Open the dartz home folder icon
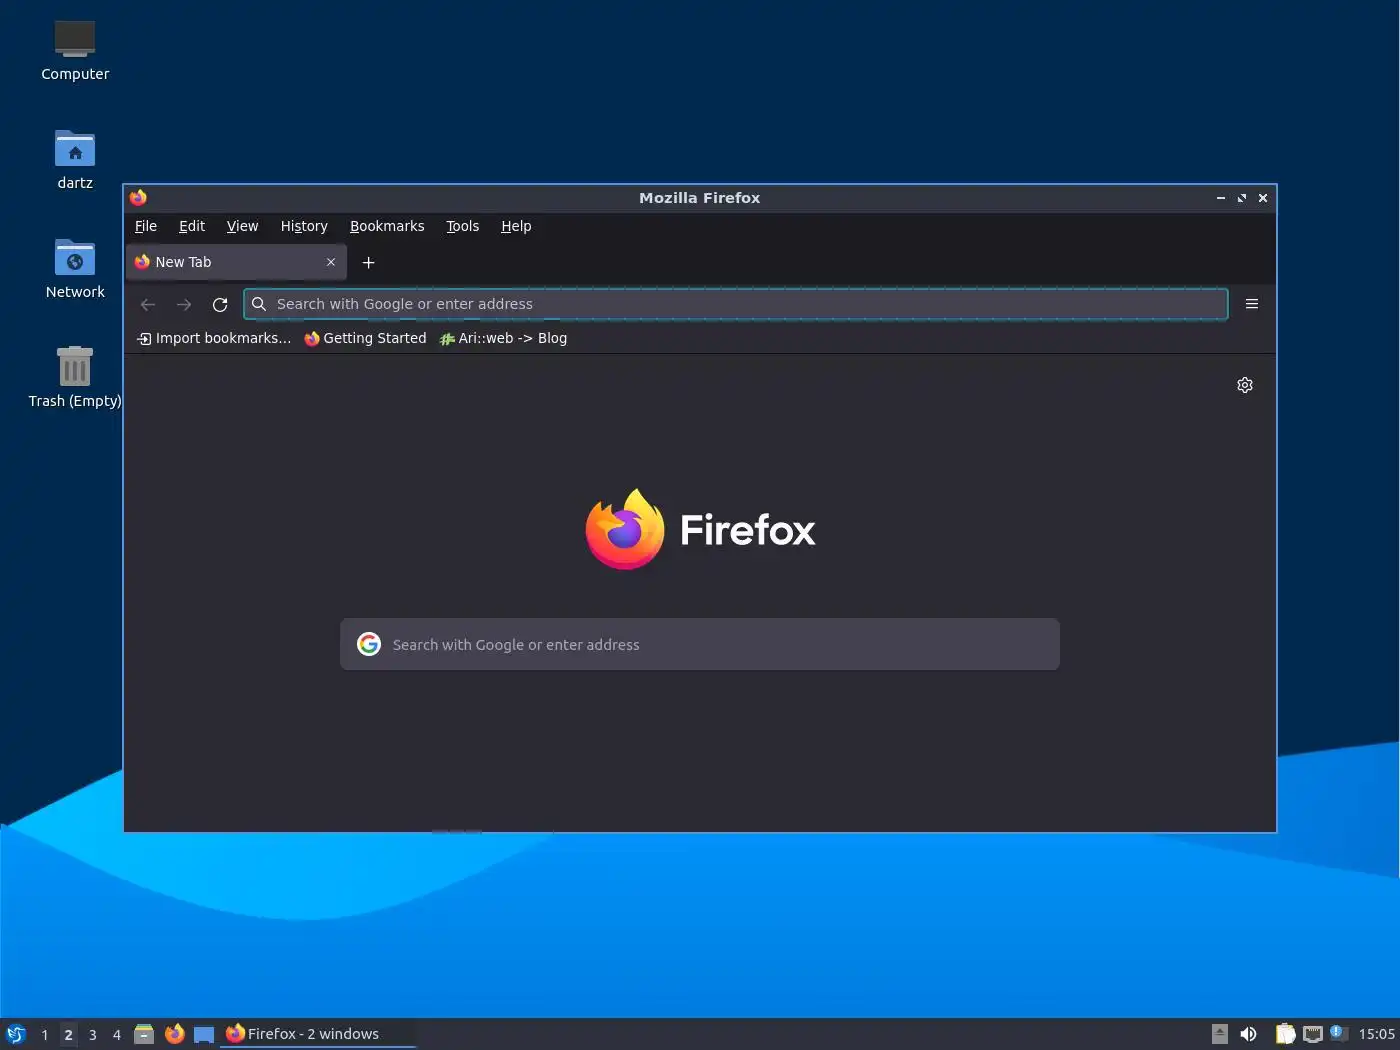The height and width of the screenshot is (1050, 1400). (75, 160)
